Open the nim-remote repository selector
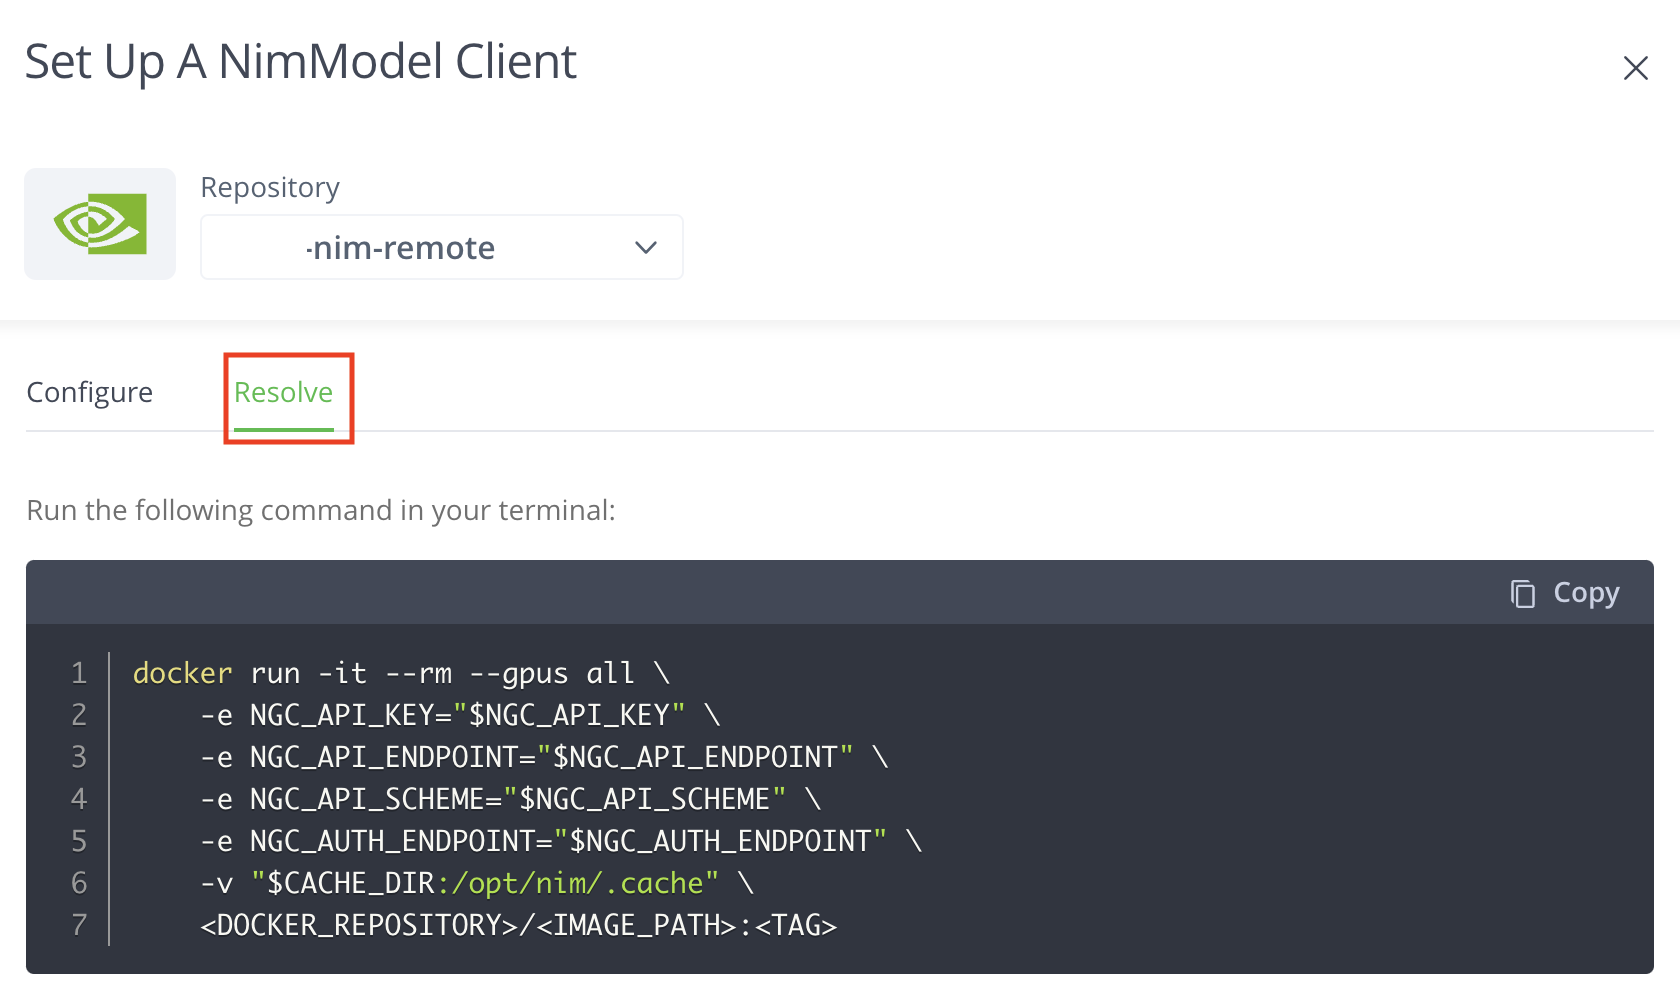This screenshot has height=996, width=1680. tap(420, 247)
